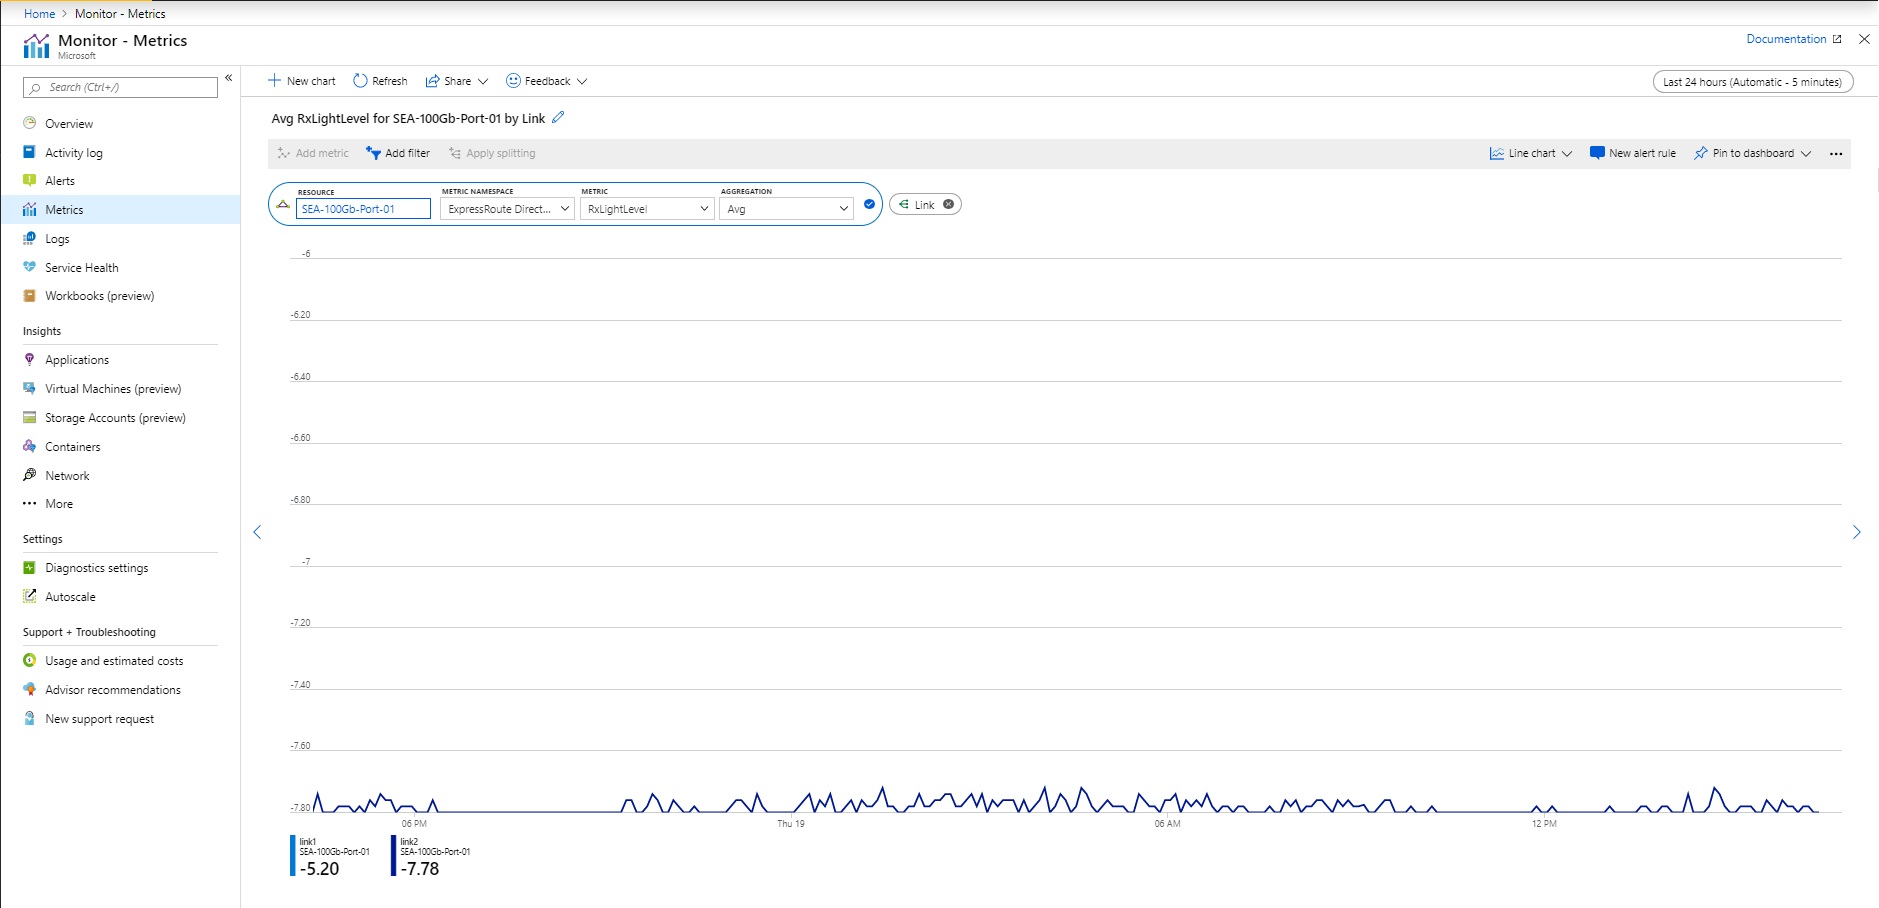Create a new chart
Viewport: 1879px width, 908px height.
coord(301,81)
